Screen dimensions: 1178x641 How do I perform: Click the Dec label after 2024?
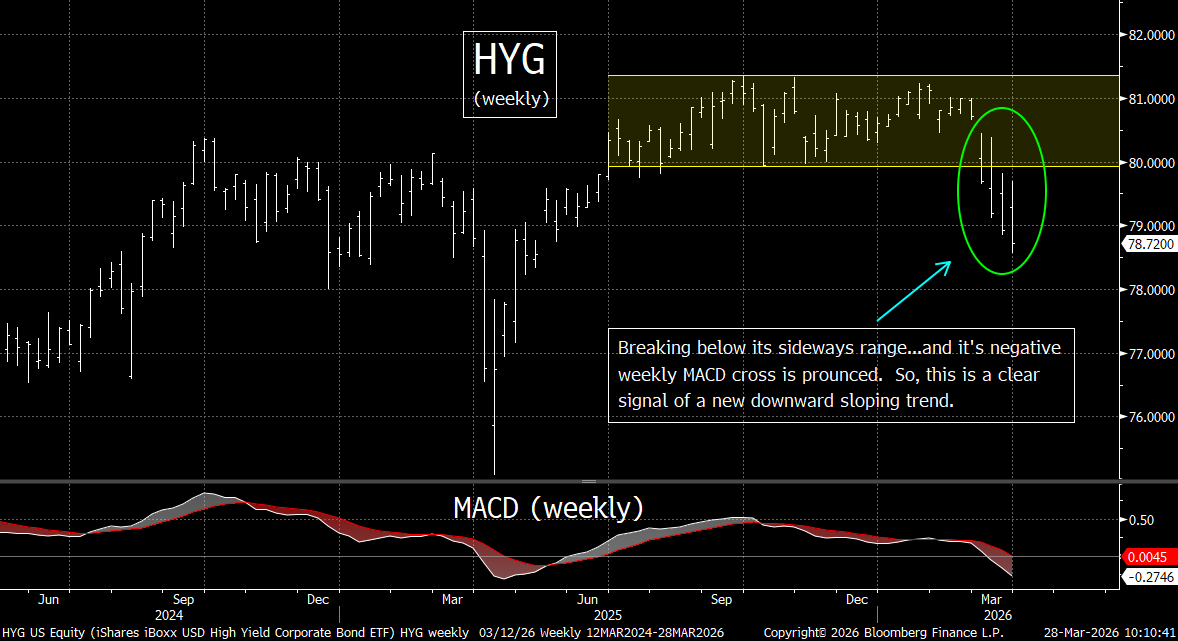point(318,599)
